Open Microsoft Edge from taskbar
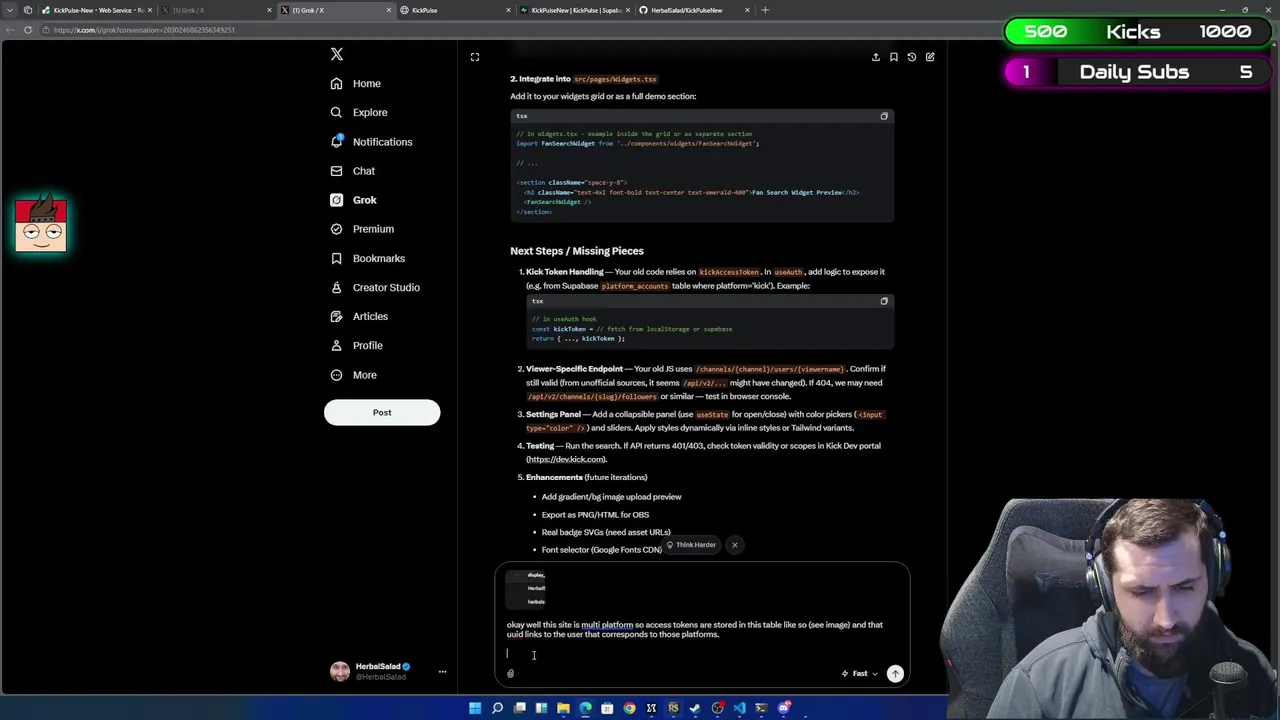1280x720 pixels. tap(585, 708)
